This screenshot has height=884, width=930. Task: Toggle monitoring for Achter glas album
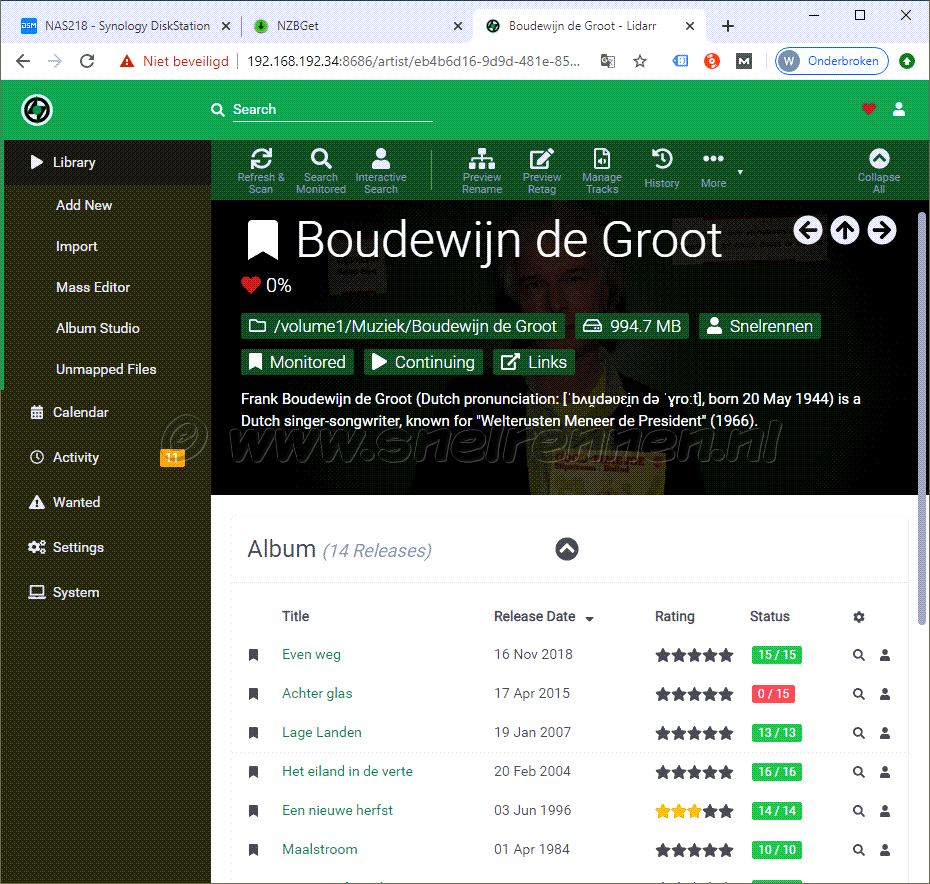253,694
